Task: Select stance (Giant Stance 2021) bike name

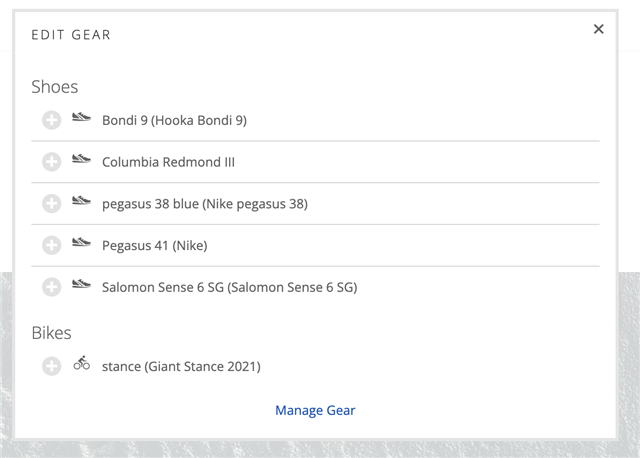Action: tap(181, 367)
